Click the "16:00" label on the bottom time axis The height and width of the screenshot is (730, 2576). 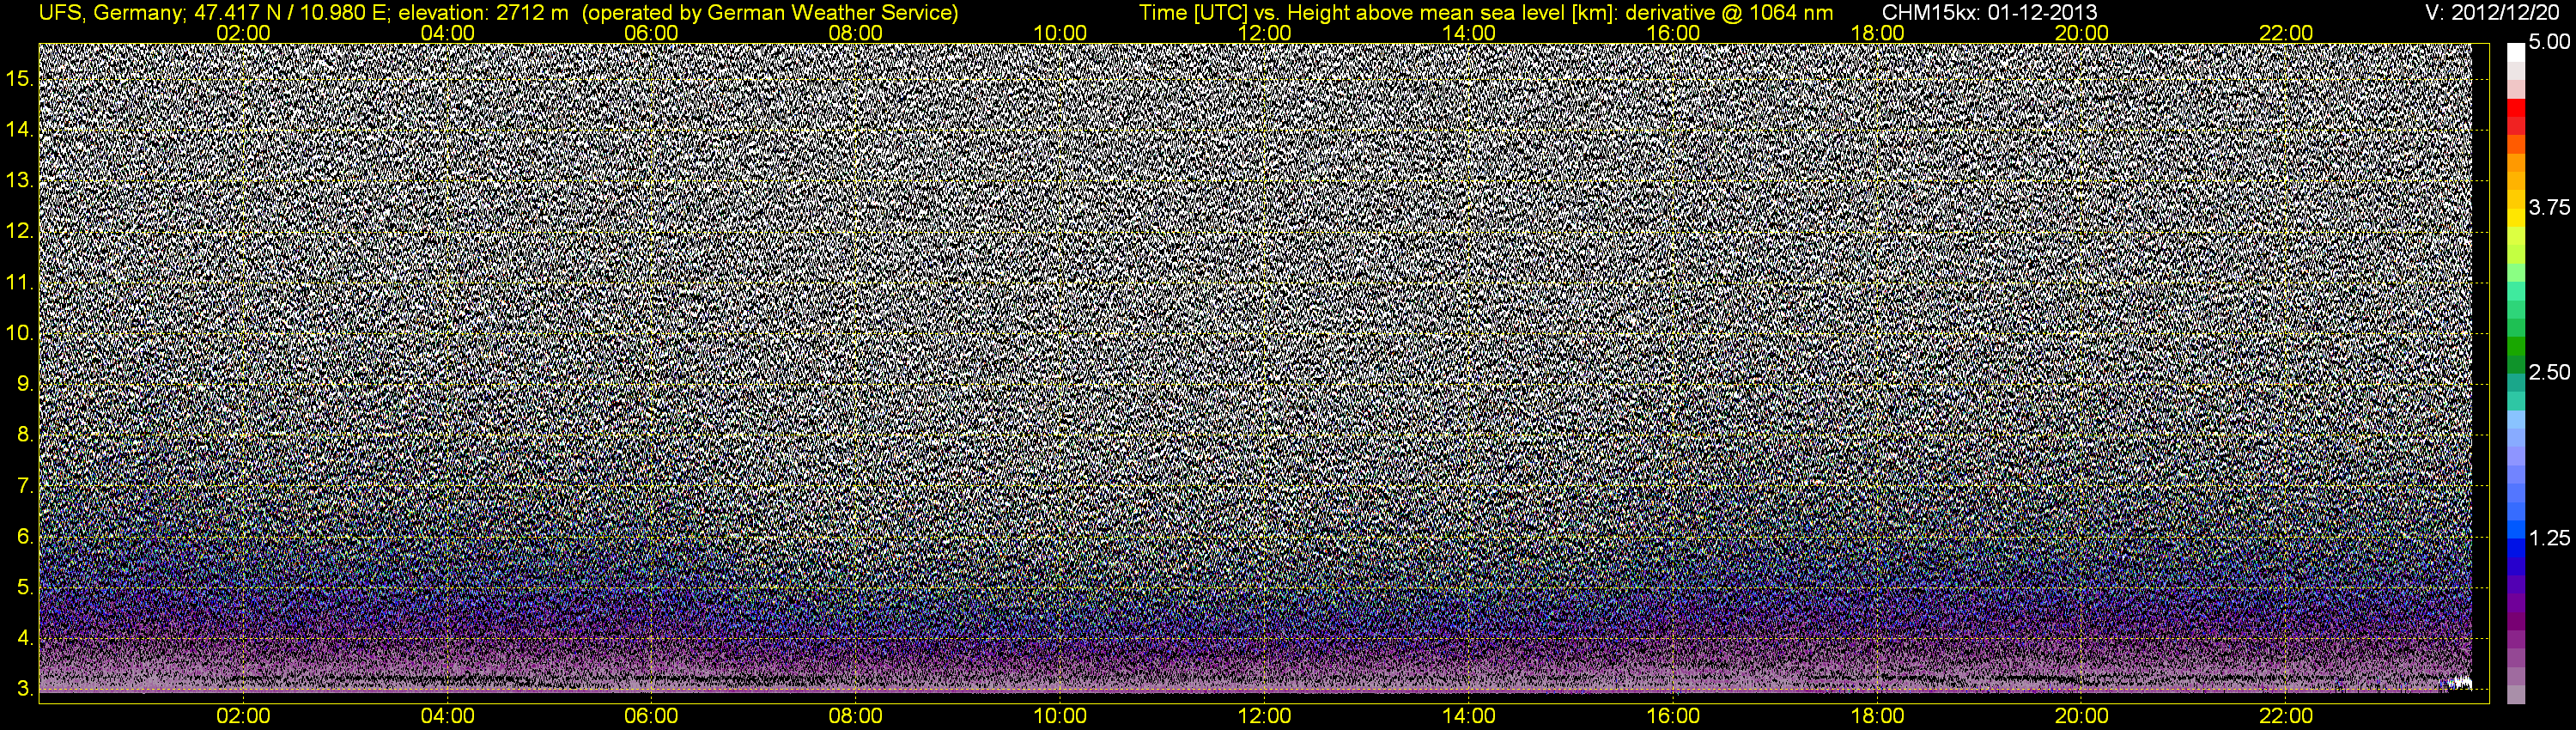(x=1673, y=716)
